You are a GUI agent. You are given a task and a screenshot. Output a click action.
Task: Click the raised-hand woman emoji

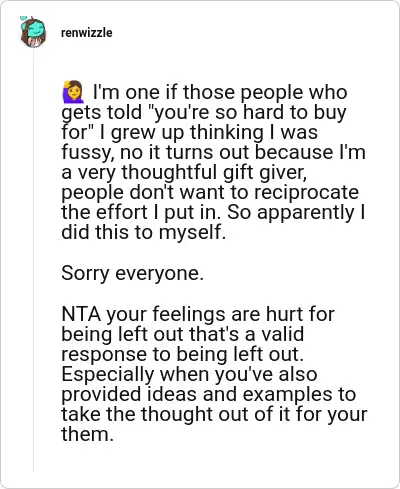73,92
